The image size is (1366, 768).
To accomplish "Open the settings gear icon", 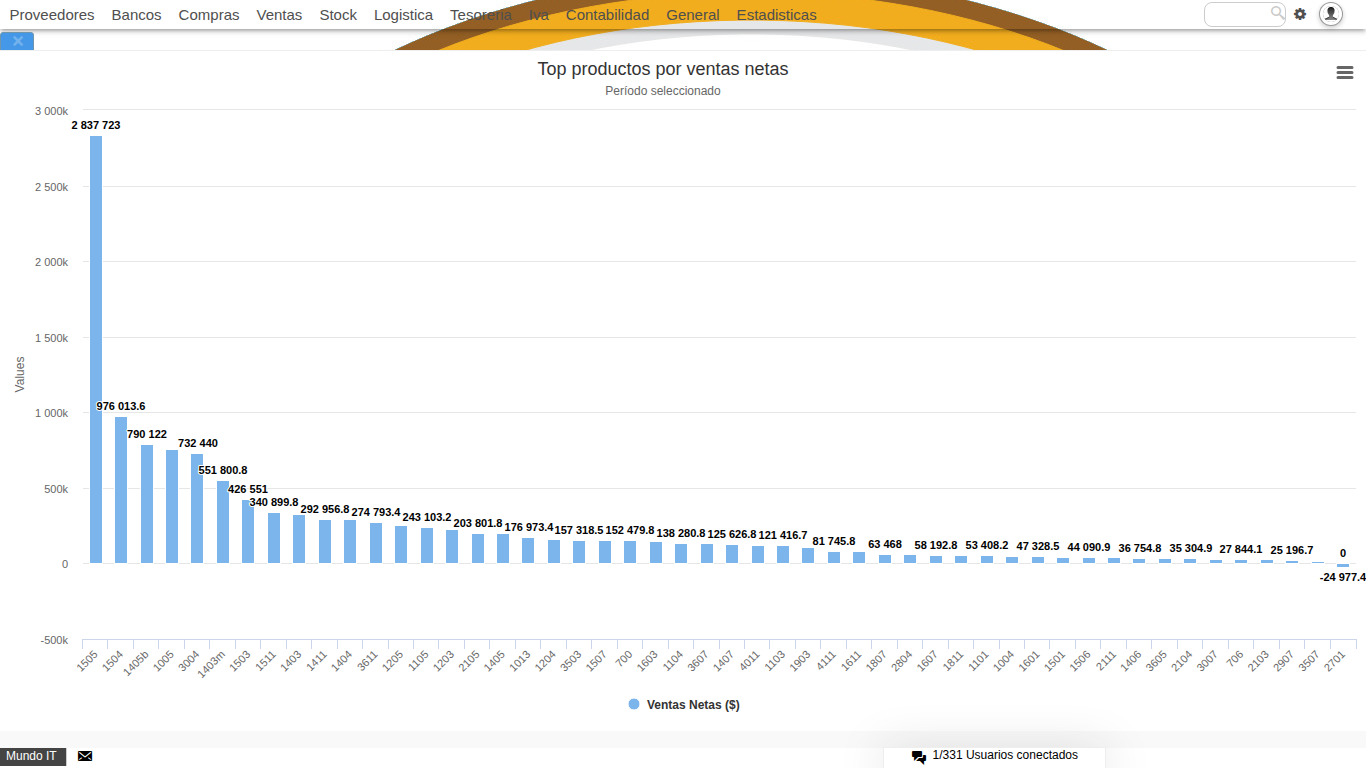I will pyautogui.click(x=1298, y=15).
